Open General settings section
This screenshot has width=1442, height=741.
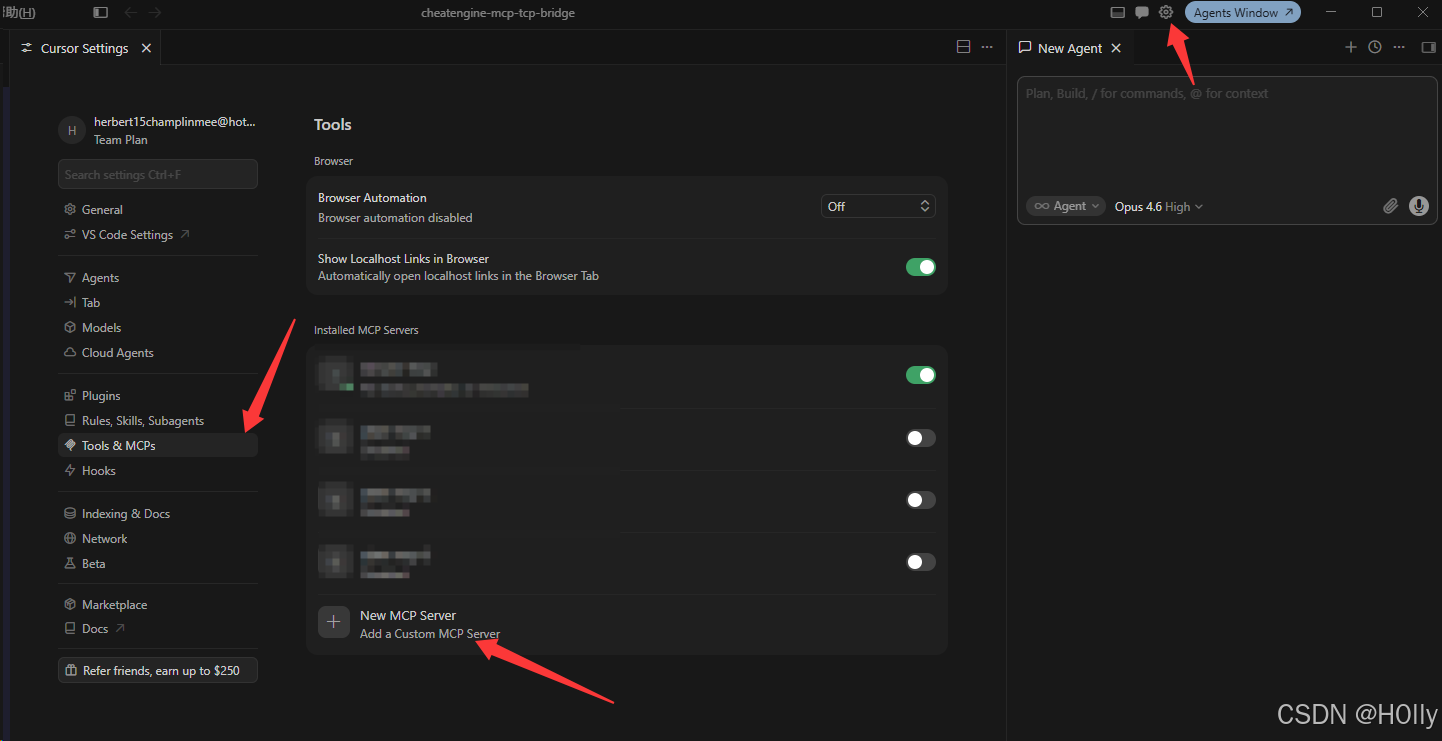158,210
